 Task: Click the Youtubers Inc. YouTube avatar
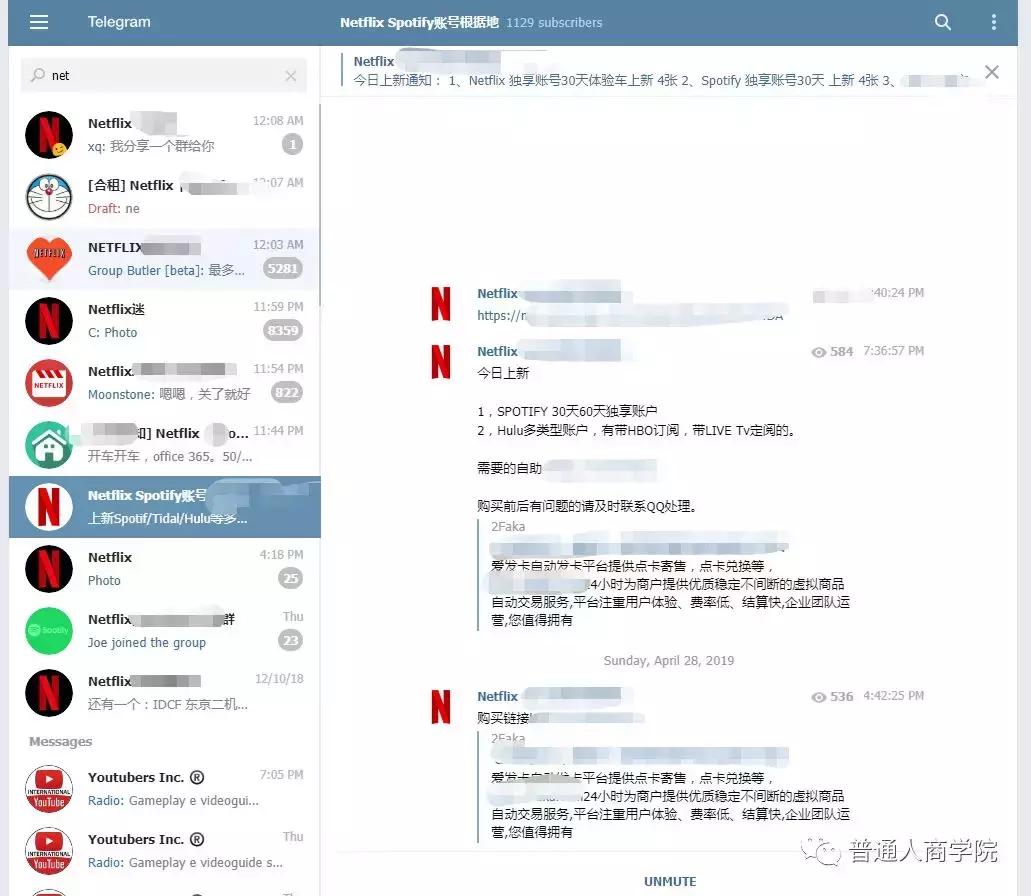click(49, 788)
